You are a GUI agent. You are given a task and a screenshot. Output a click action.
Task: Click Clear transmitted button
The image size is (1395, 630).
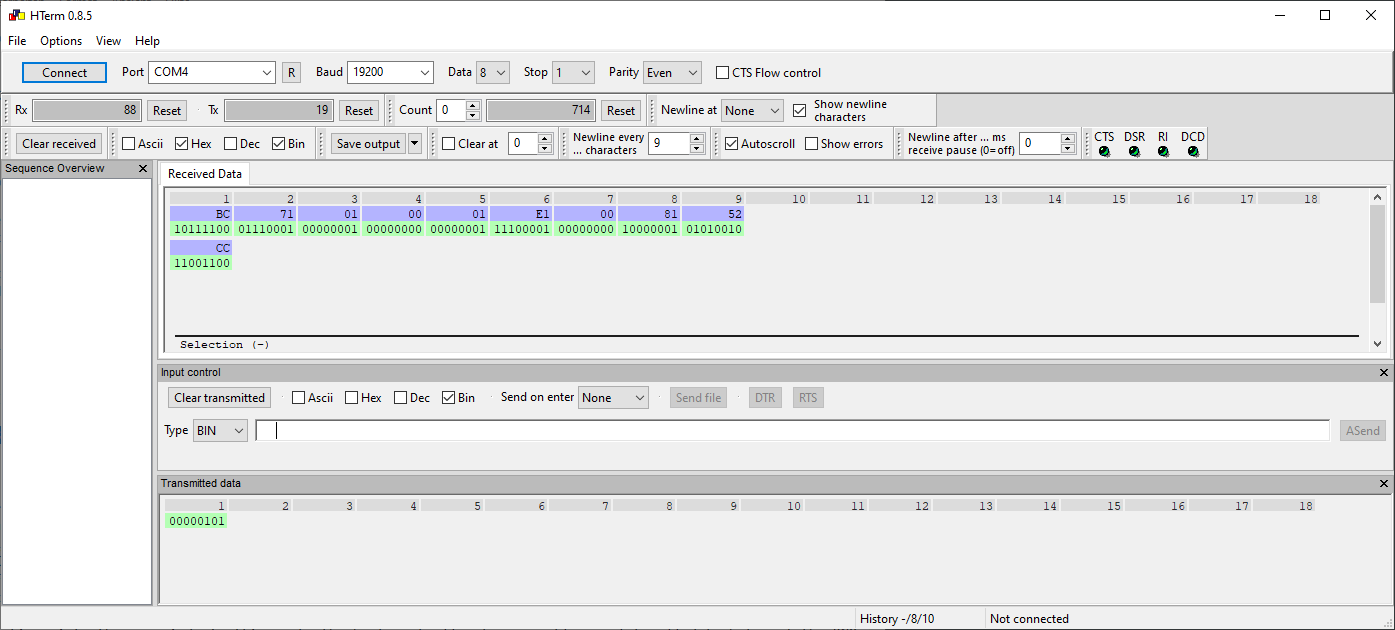220,398
